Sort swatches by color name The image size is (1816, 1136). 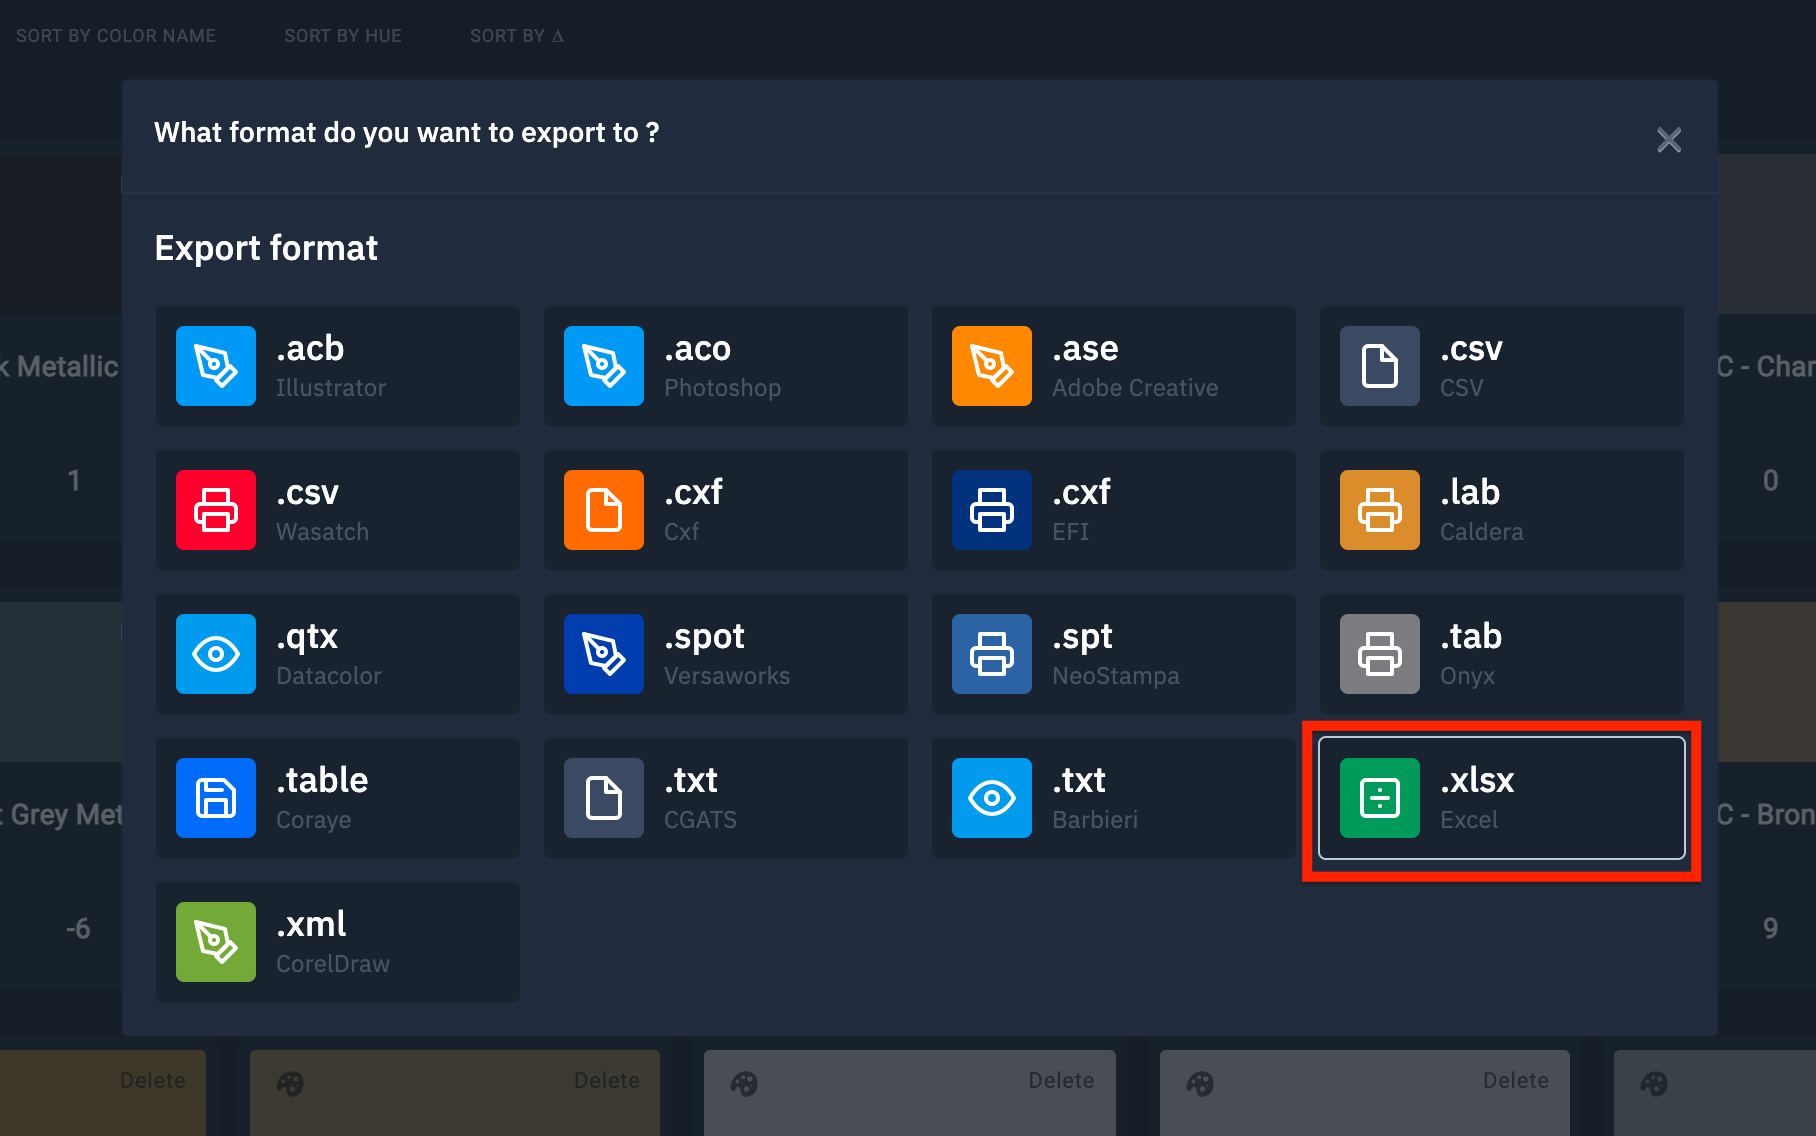click(116, 36)
